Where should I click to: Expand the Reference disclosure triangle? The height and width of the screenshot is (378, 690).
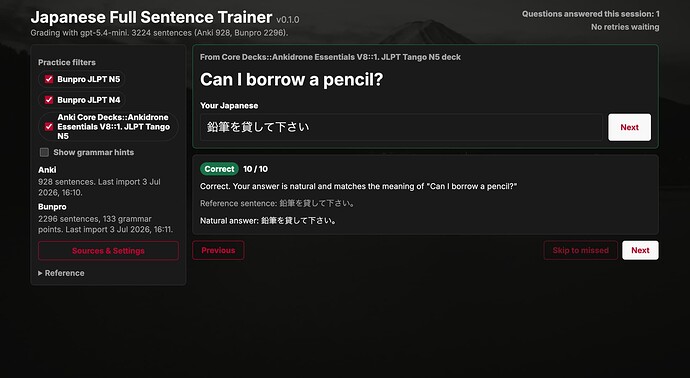(40, 273)
